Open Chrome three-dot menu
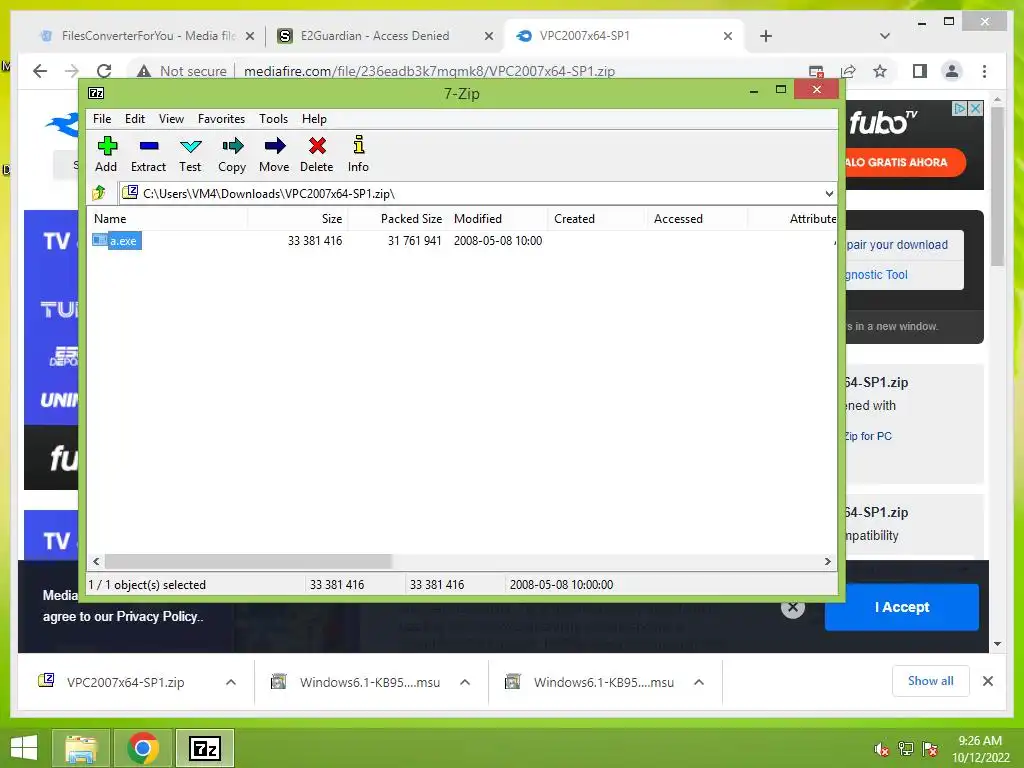The height and width of the screenshot is (768, 1024). coord(985,71)
